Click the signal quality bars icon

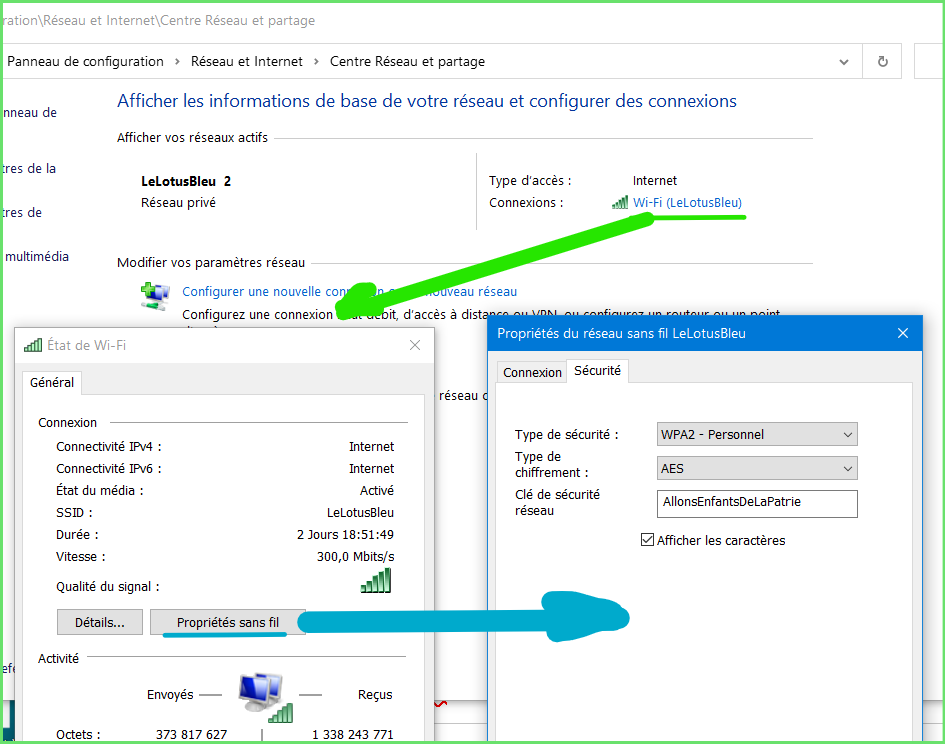coord(376,582)
